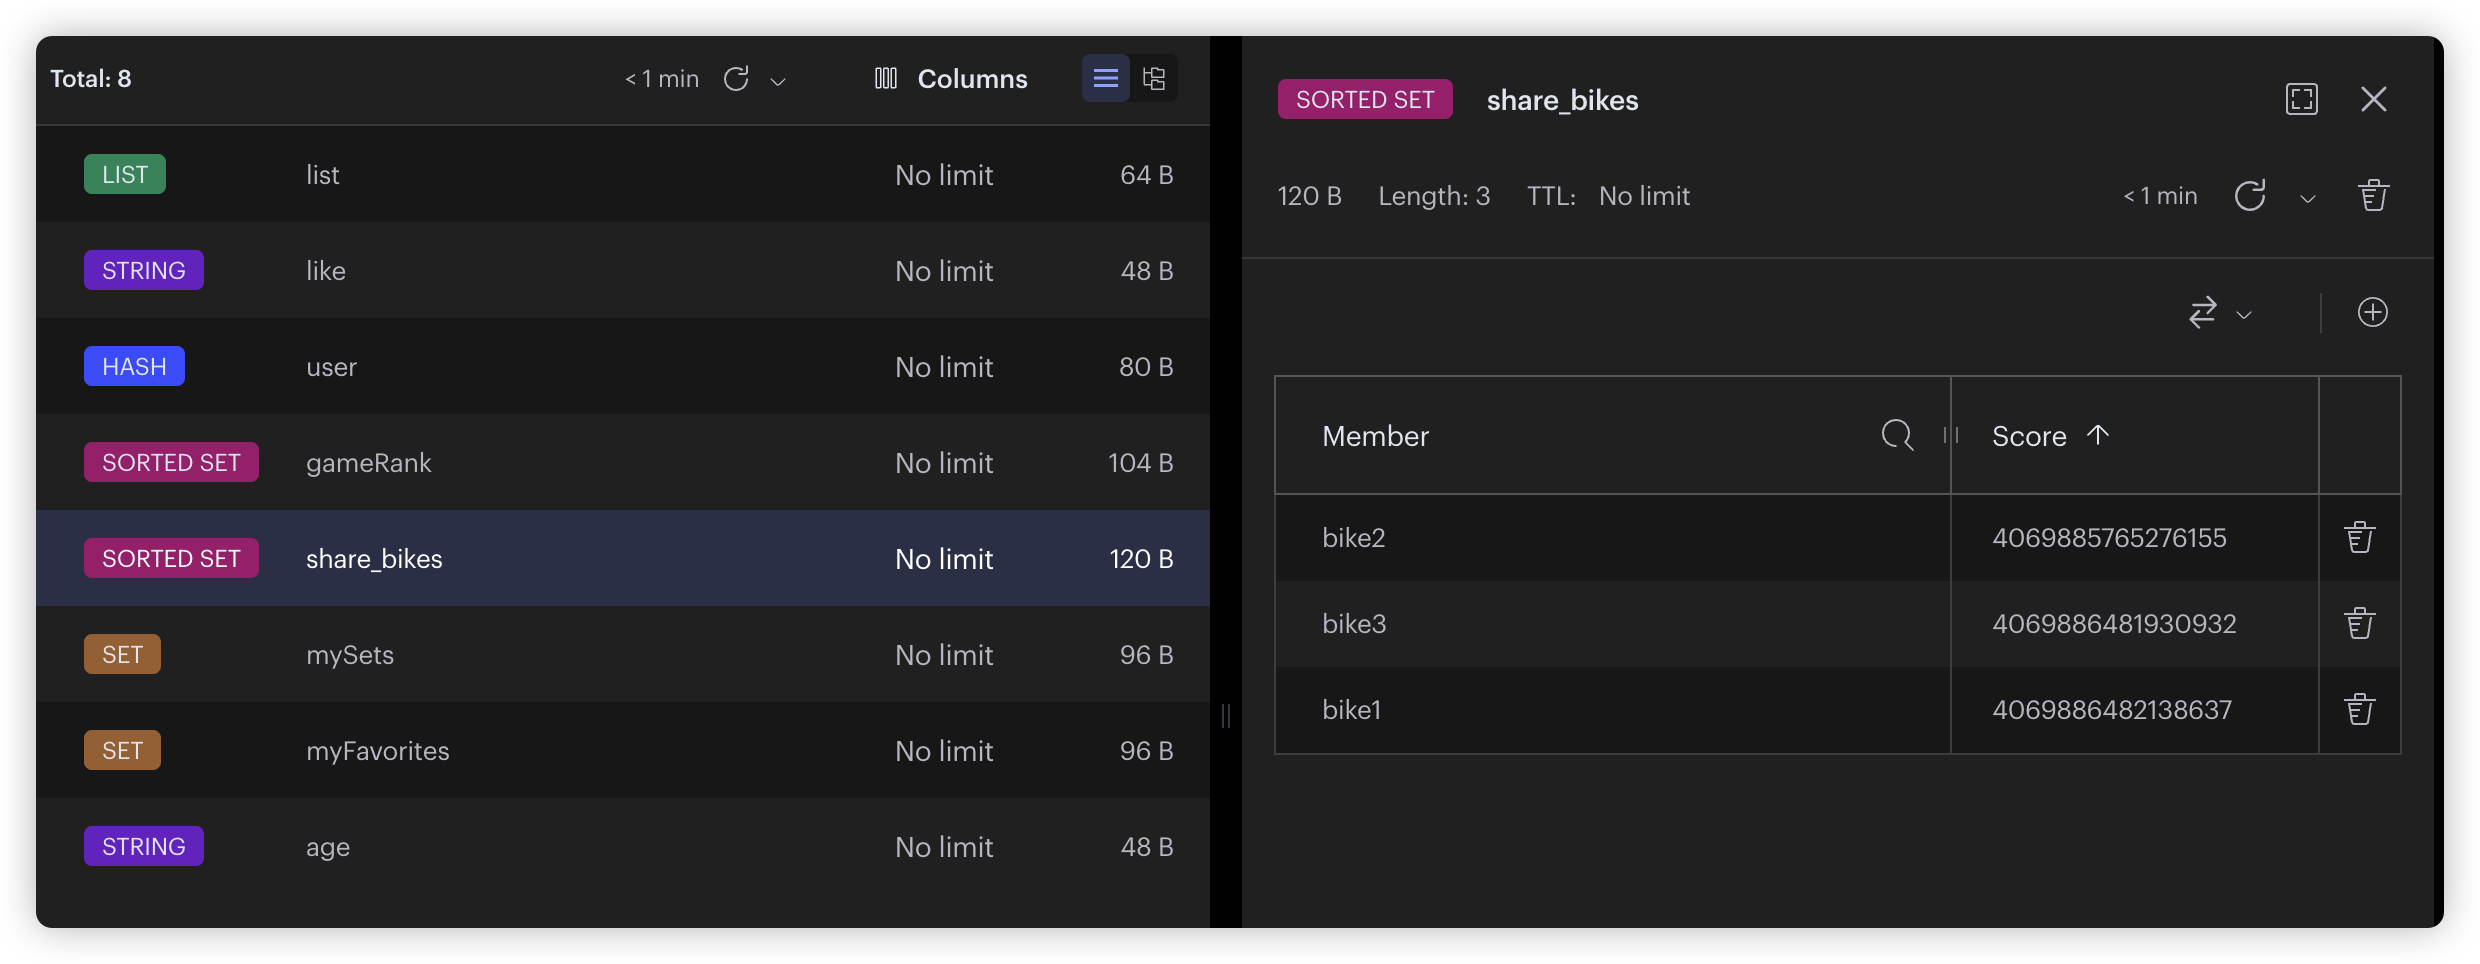
Task: Remove member bike1
Action: 2359,710
